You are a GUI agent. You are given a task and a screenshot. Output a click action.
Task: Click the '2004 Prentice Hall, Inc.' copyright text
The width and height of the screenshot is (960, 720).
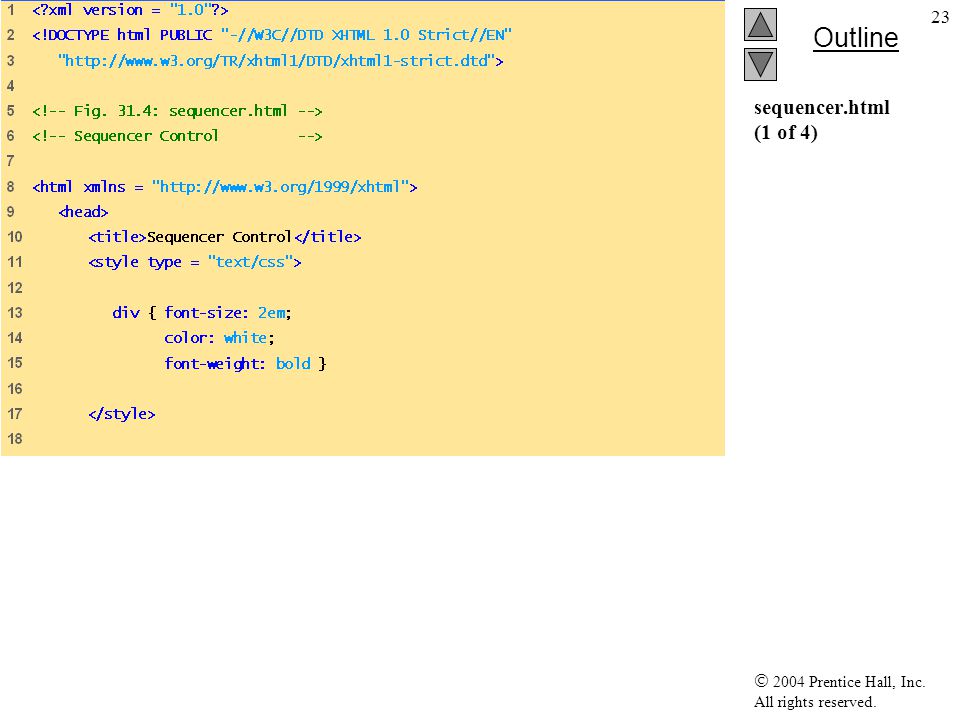839,681
